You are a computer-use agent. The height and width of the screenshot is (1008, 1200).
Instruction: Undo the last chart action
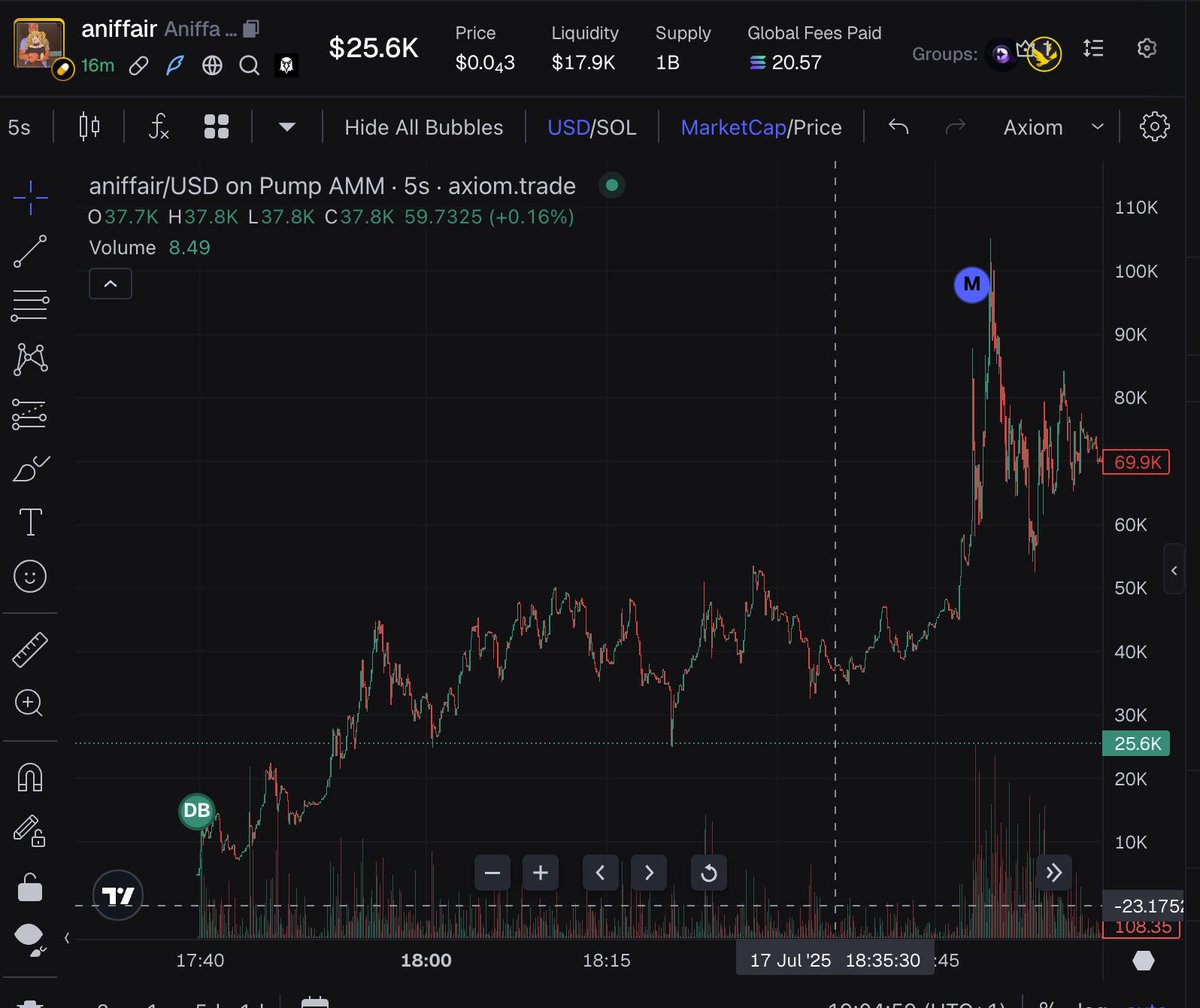[898, 127]
